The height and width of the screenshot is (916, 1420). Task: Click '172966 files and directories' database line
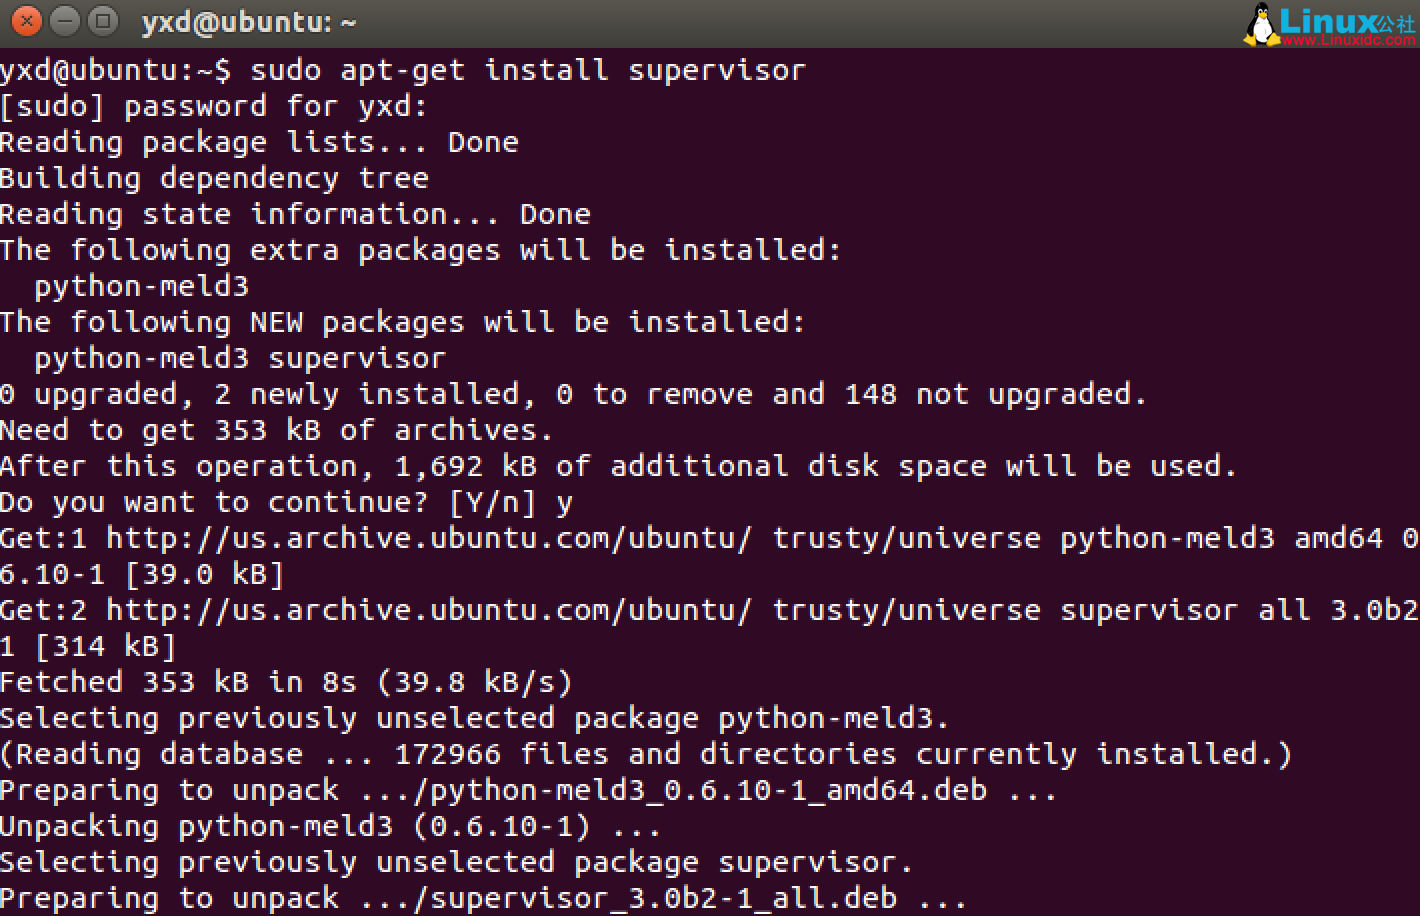[645, 754]
